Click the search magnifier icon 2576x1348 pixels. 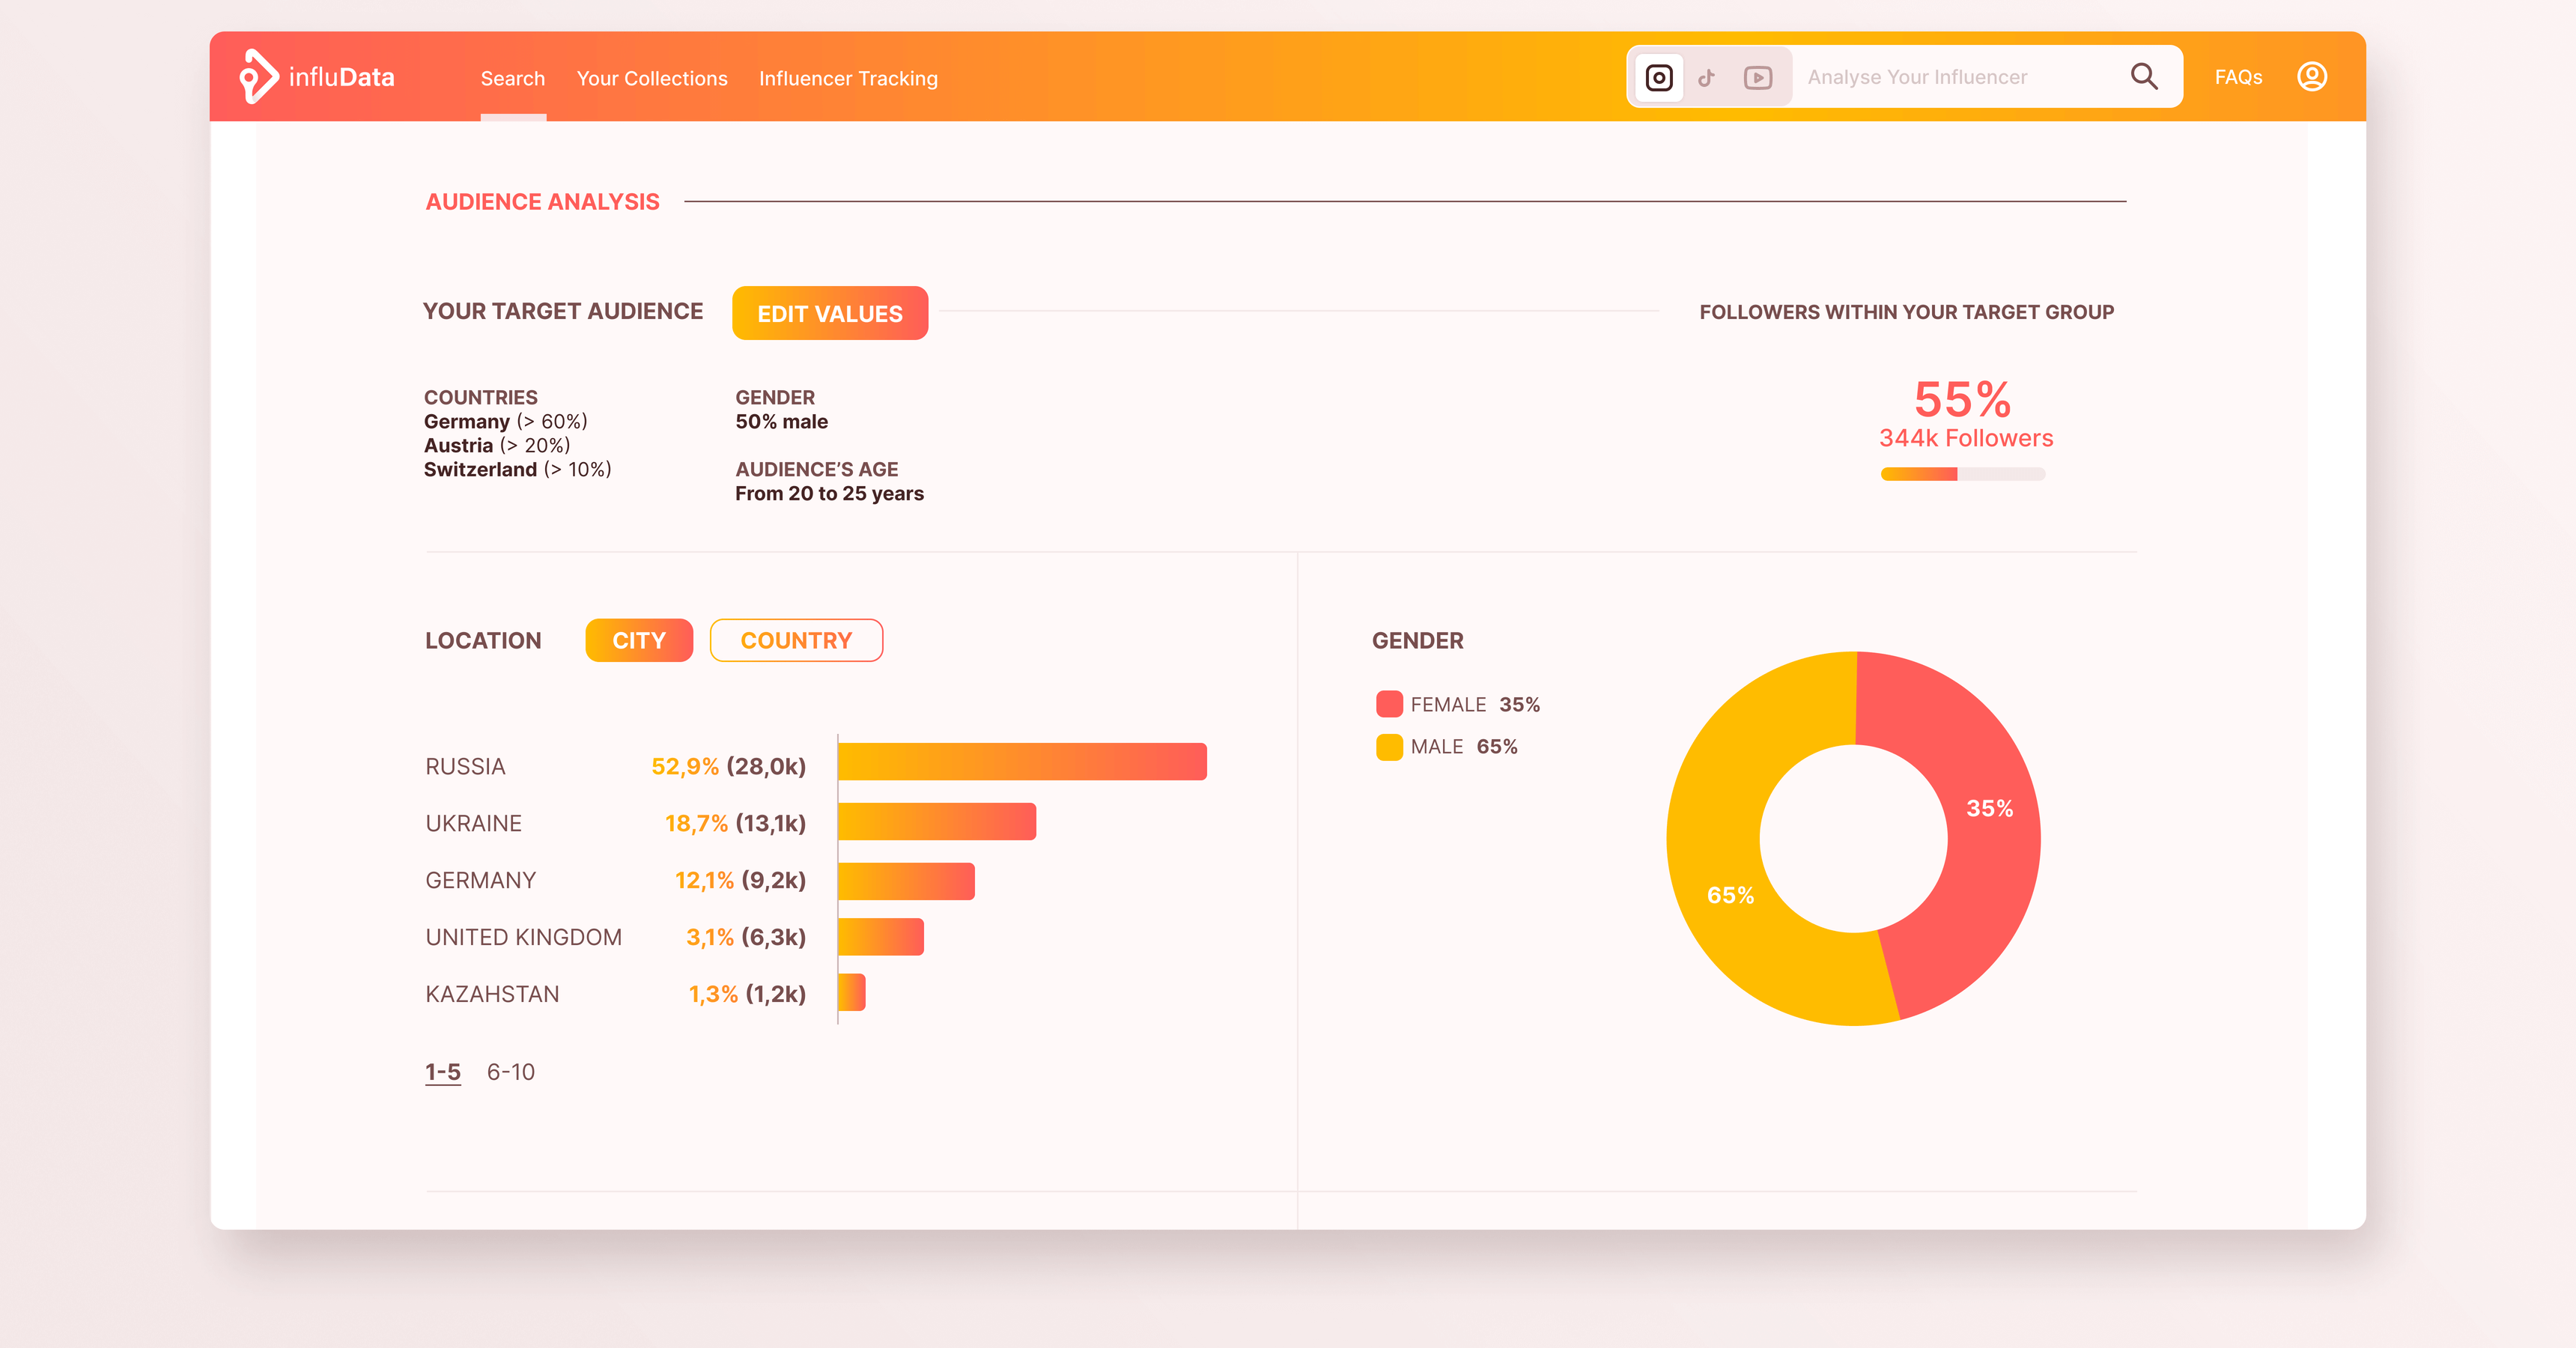click(x=2143, y=76)
